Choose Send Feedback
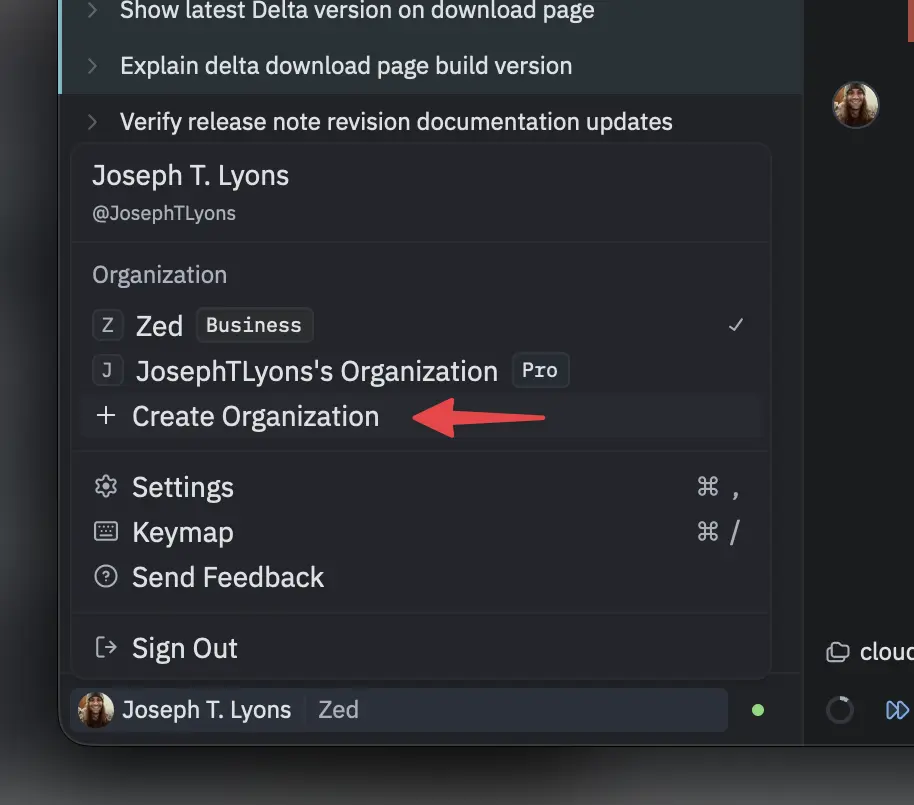 421,577
